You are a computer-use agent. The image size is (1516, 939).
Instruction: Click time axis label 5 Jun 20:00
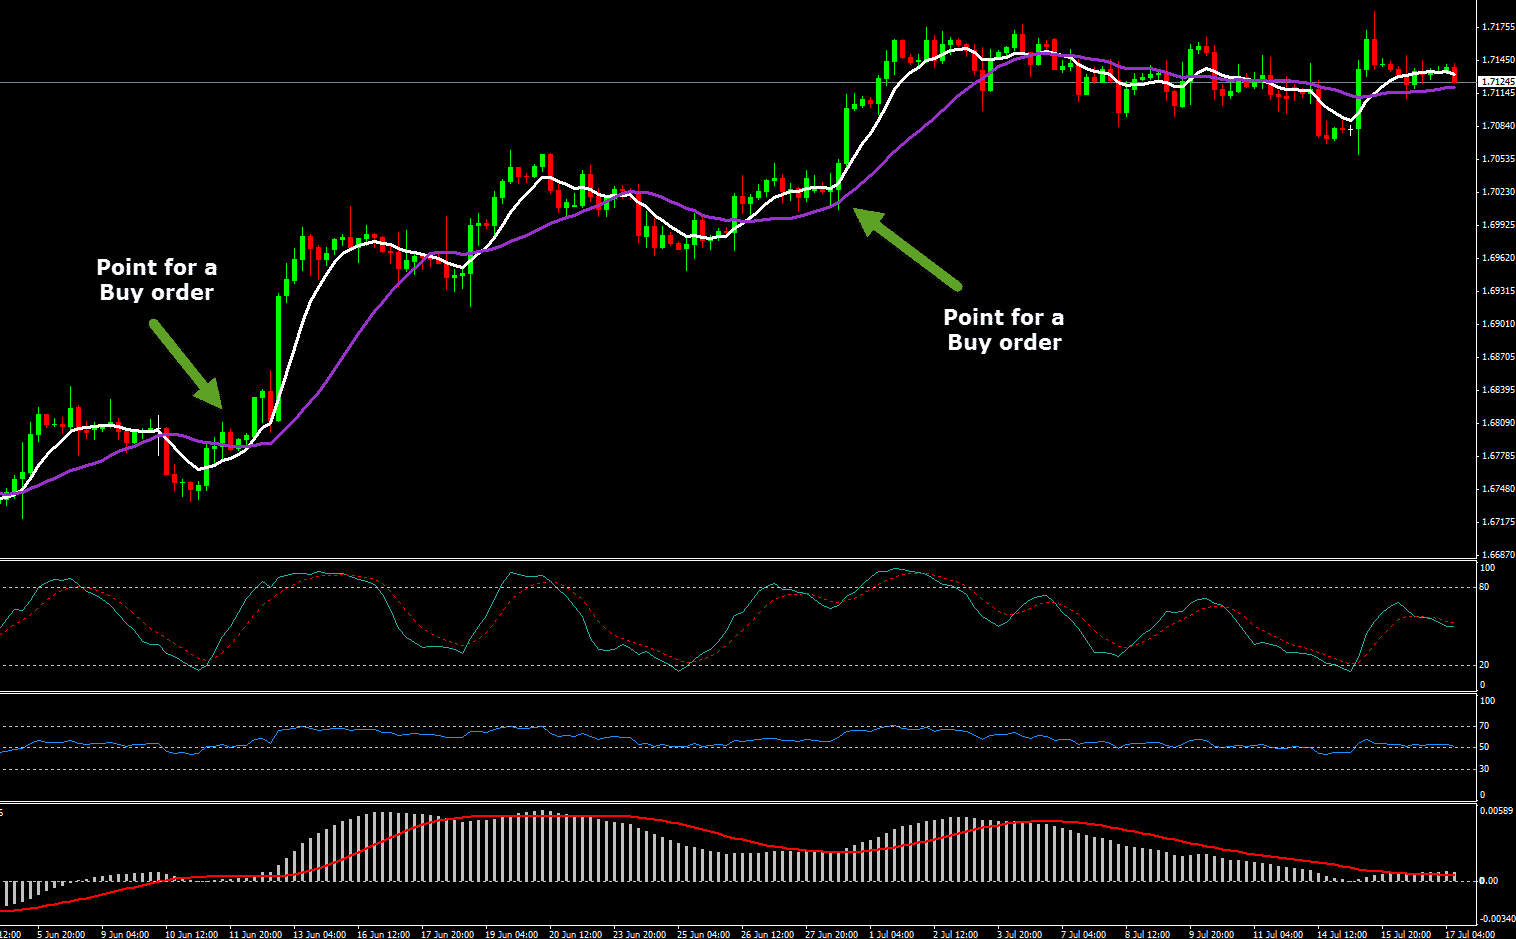(x=61, y=934)
